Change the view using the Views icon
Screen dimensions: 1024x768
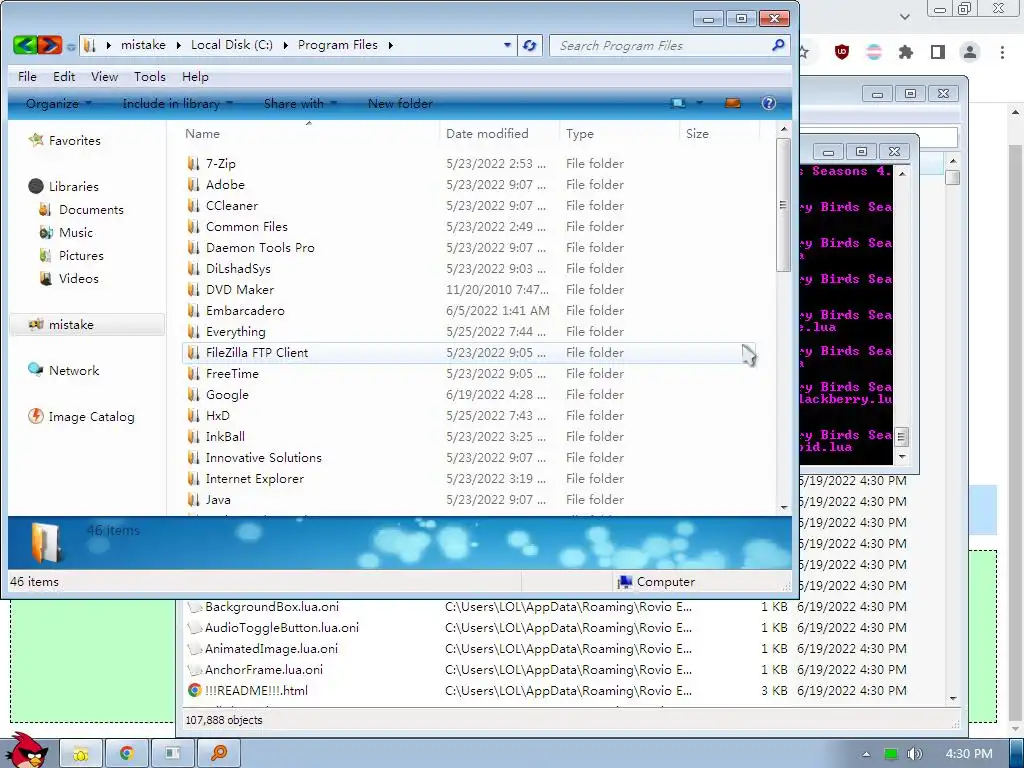(x=679, y=103)
